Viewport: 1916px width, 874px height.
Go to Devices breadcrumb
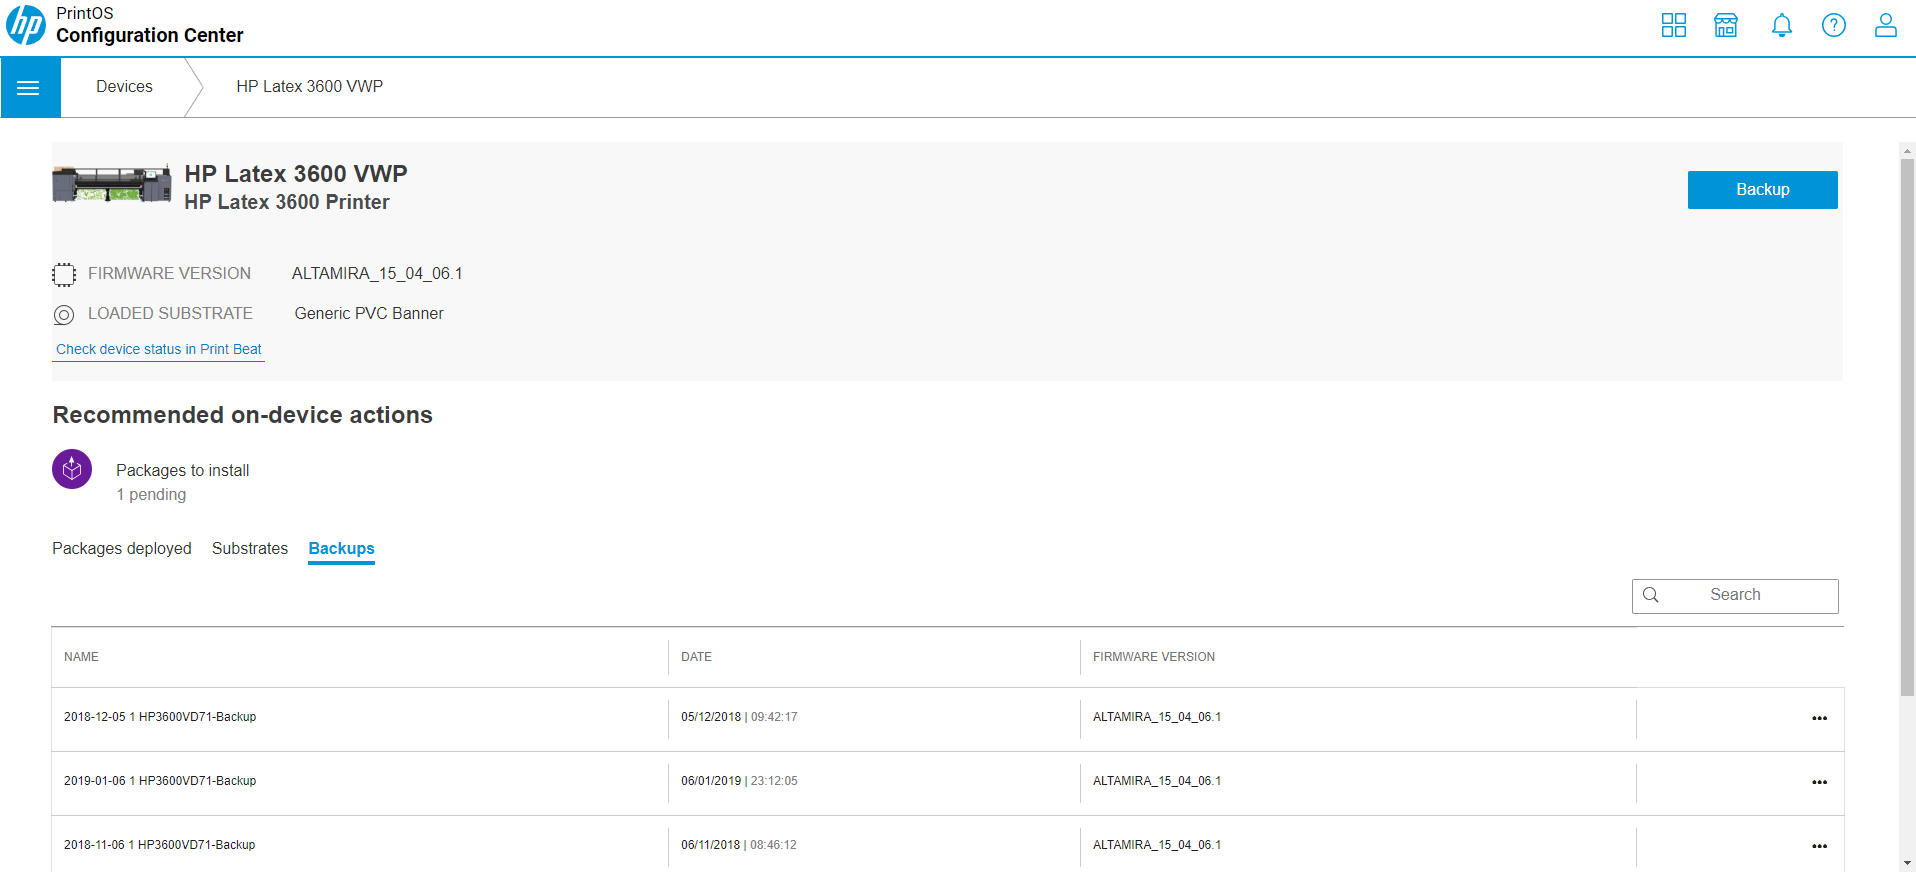[124, 87]
